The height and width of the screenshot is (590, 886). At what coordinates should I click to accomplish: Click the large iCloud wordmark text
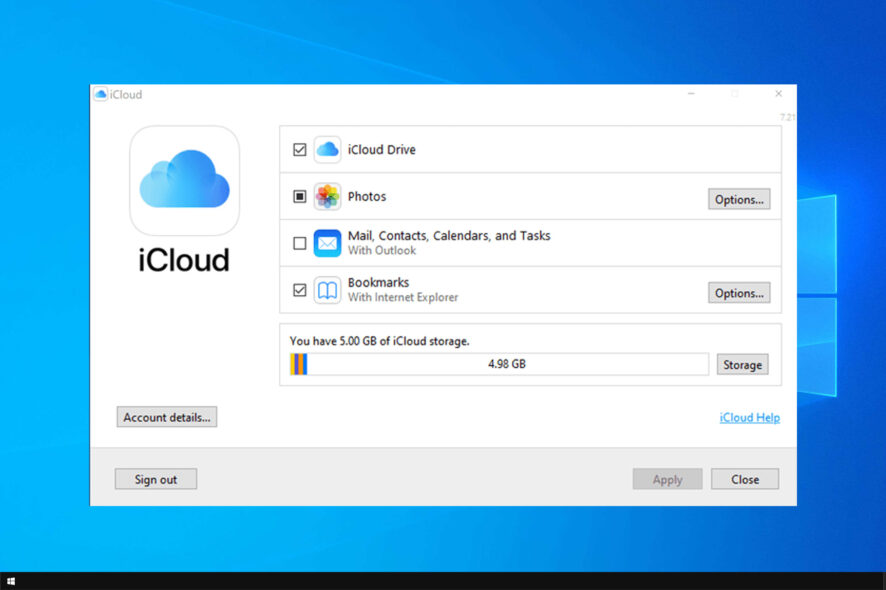tap(184, 260)
